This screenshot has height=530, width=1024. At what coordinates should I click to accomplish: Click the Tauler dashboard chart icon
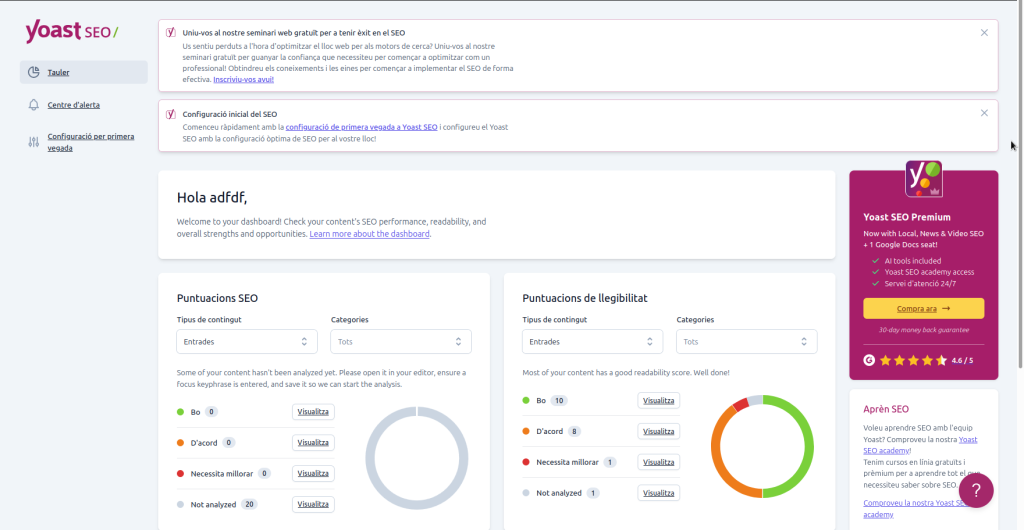[x=34, y=72]
